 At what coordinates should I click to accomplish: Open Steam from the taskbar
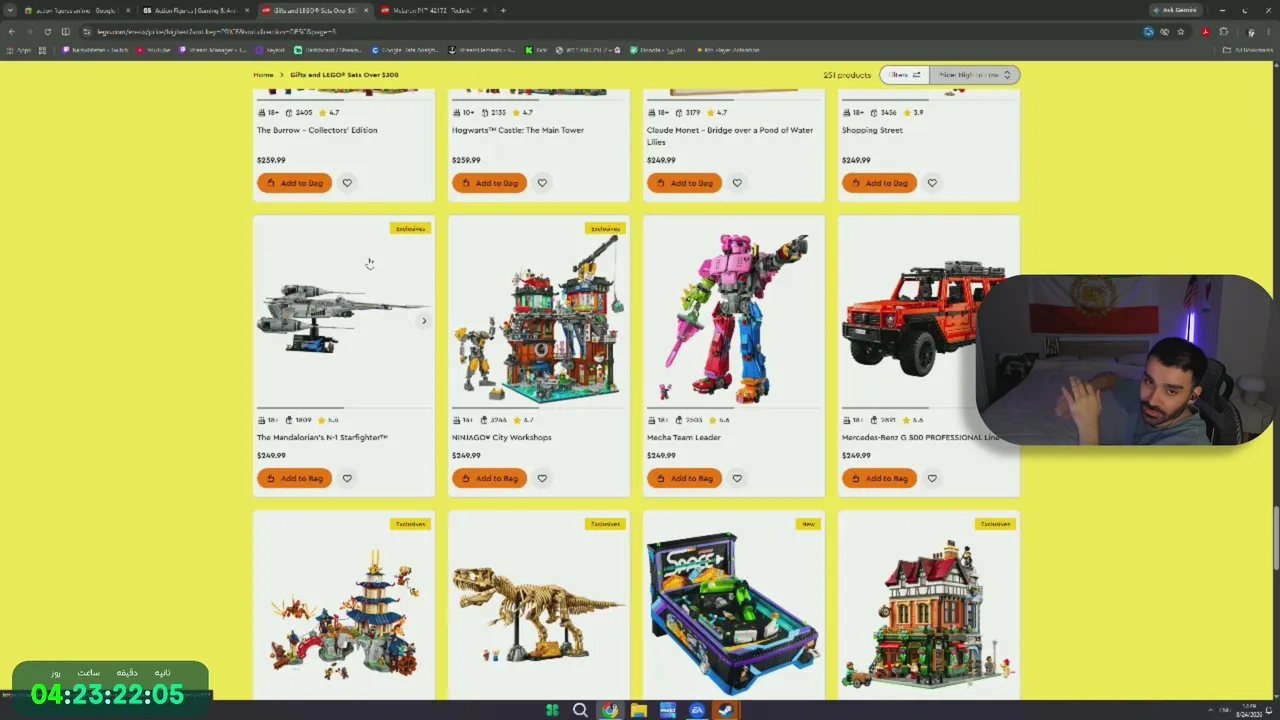726,710
